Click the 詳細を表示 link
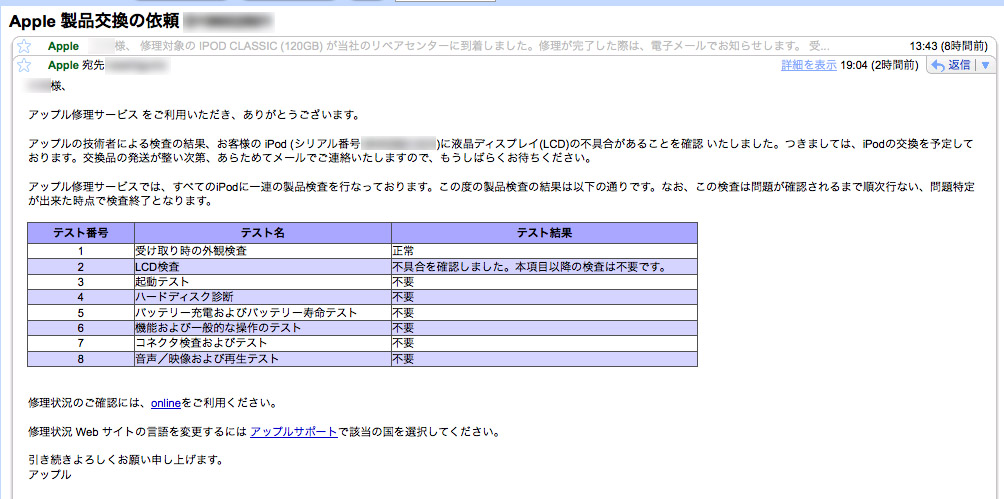The height and width of the screenshot is (499, 1004). 809,65
